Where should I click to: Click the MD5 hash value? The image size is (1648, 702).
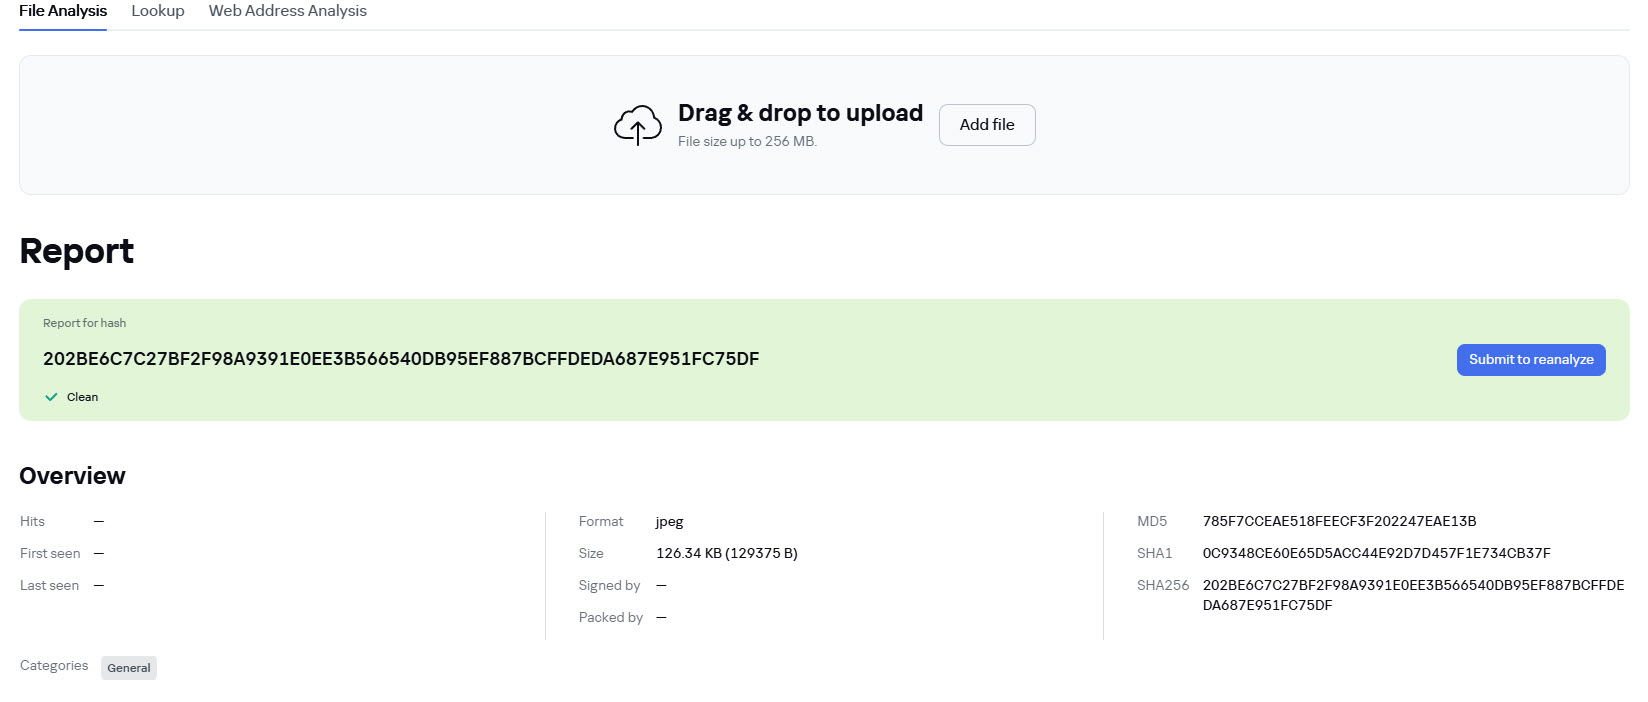(1339, 521)
